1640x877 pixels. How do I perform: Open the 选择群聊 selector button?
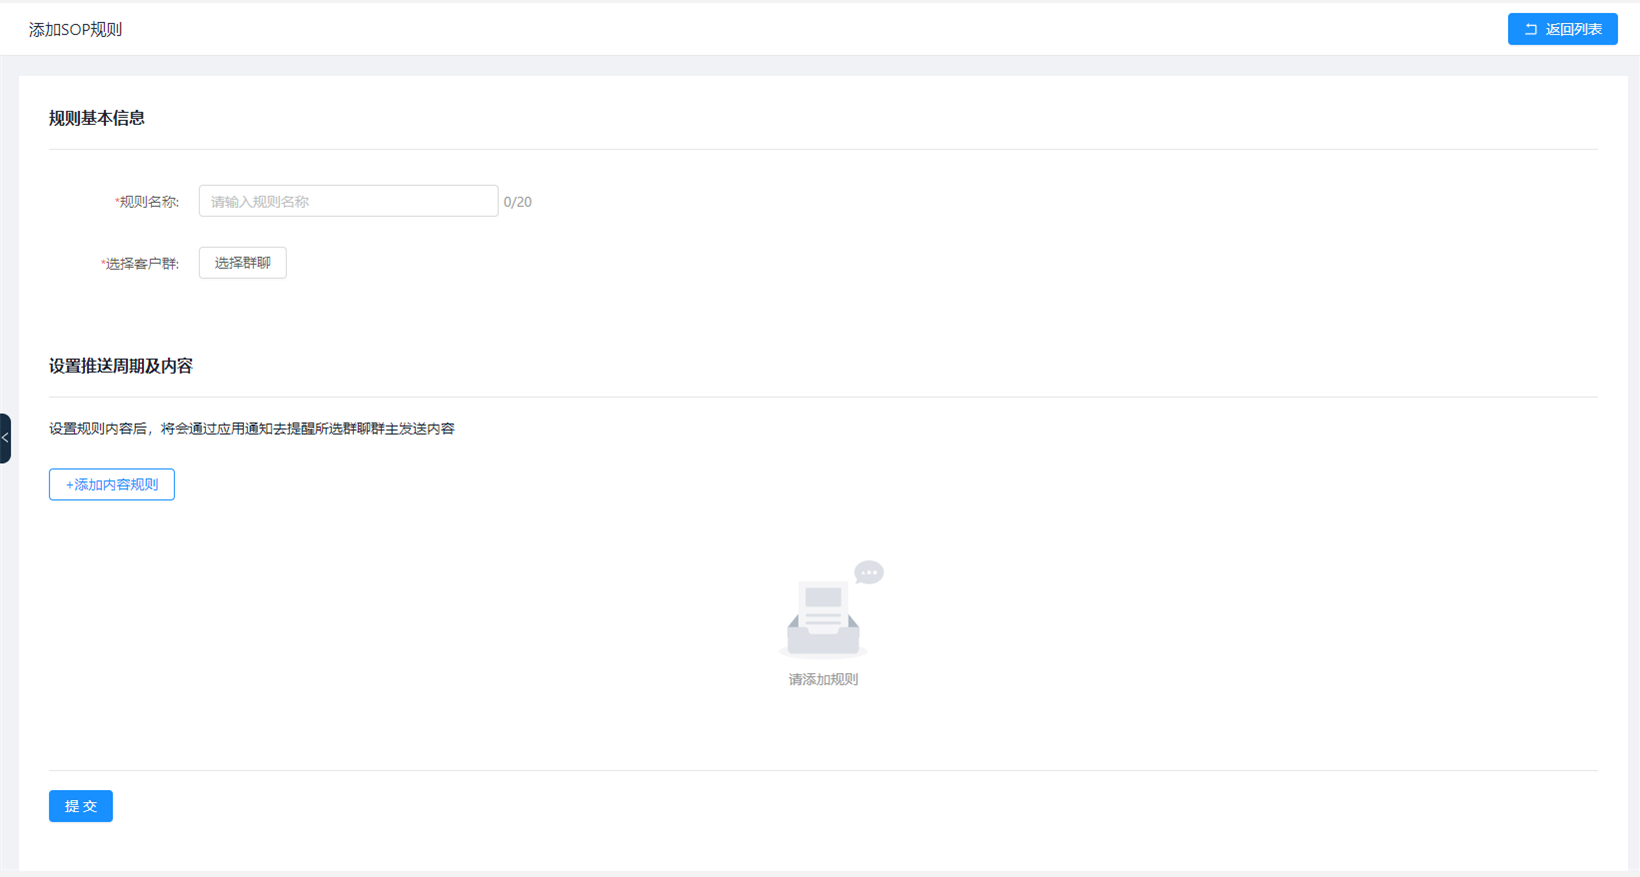(243, 263)
